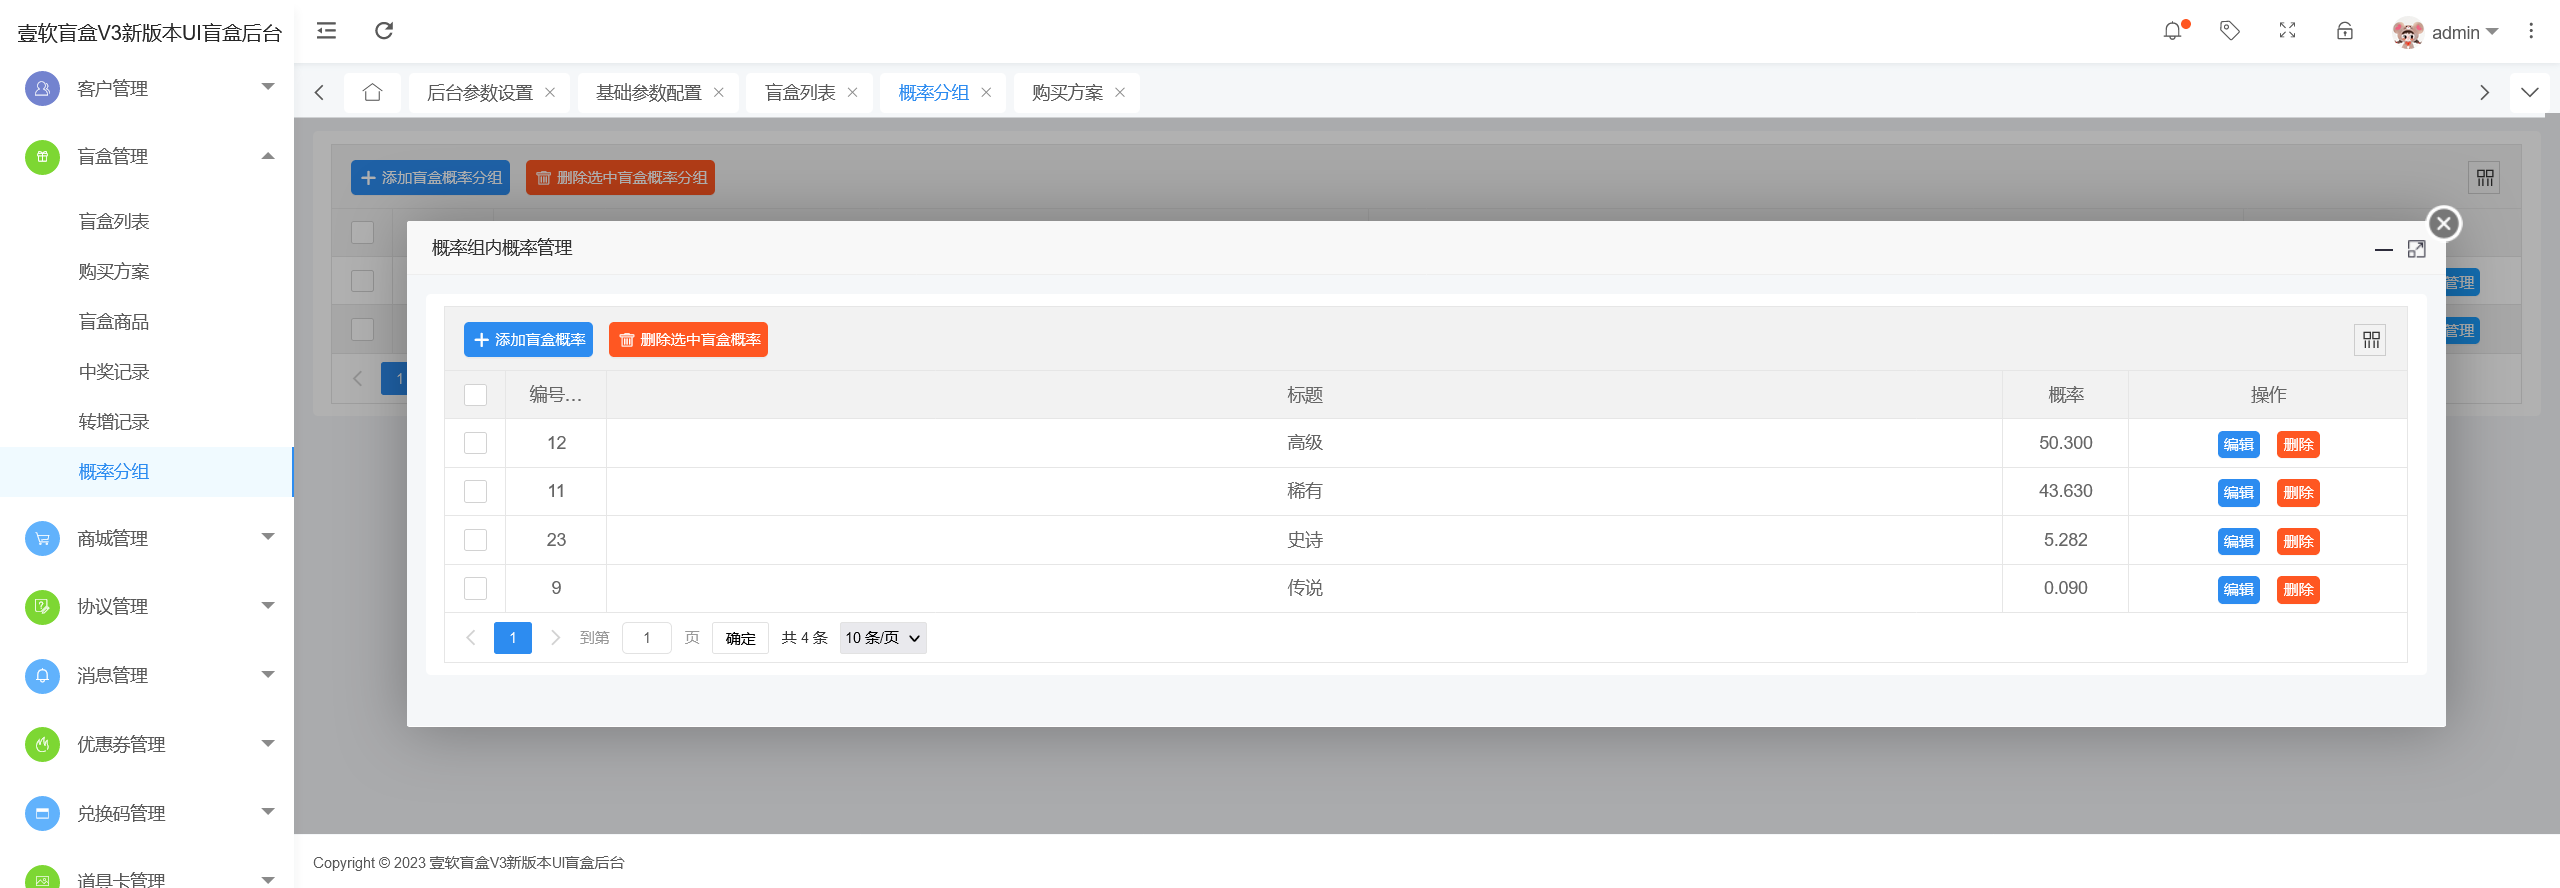
Task: Select checkbox for 史诗 row
Action: click(476, 540)
